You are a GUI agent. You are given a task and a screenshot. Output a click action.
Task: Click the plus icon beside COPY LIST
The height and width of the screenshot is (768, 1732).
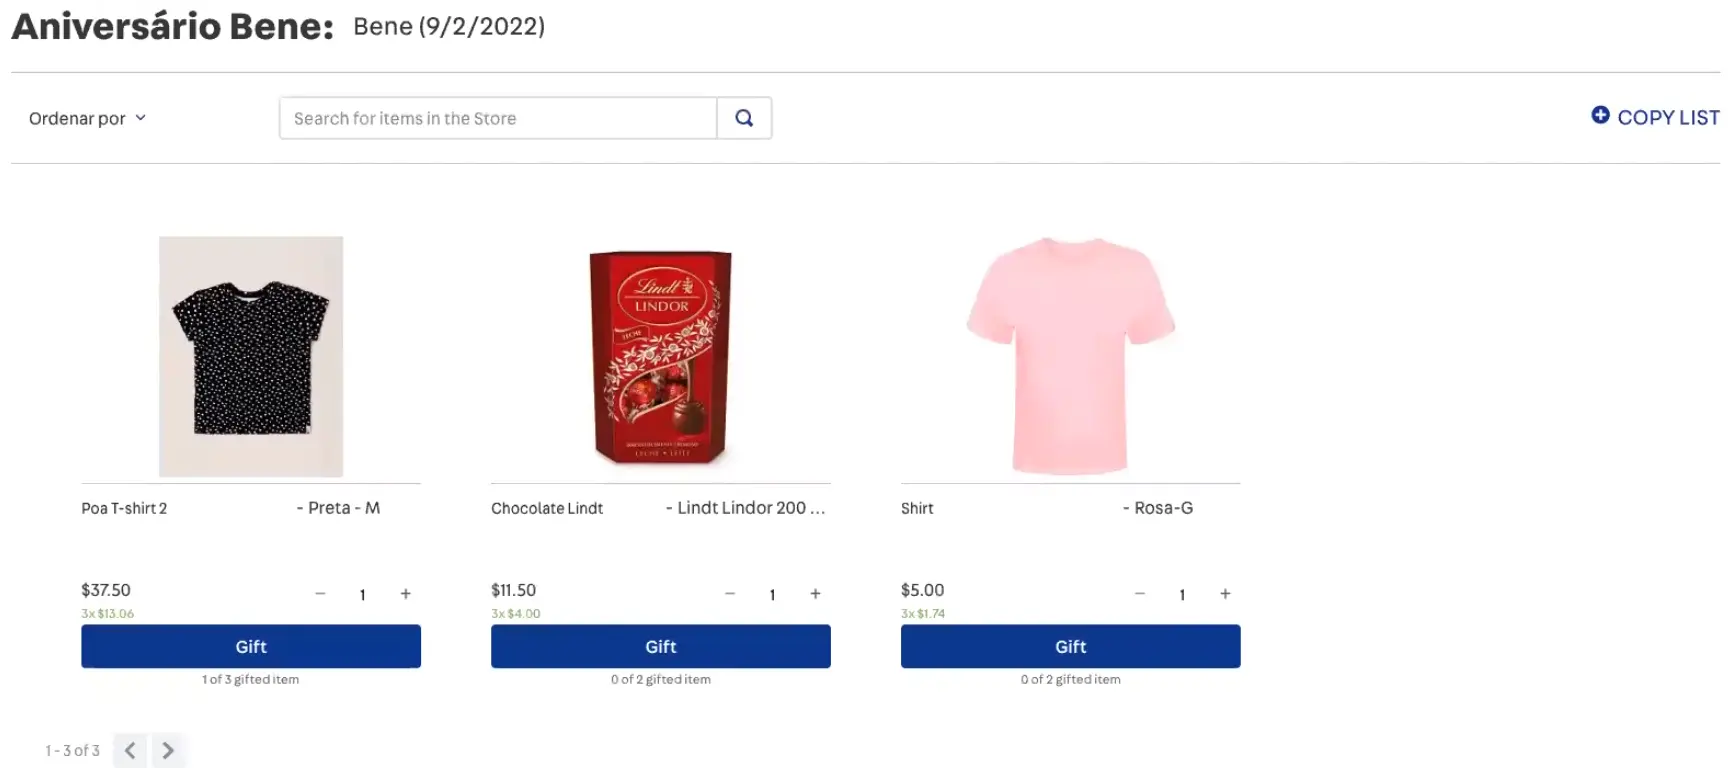(x=1599, y=116)
